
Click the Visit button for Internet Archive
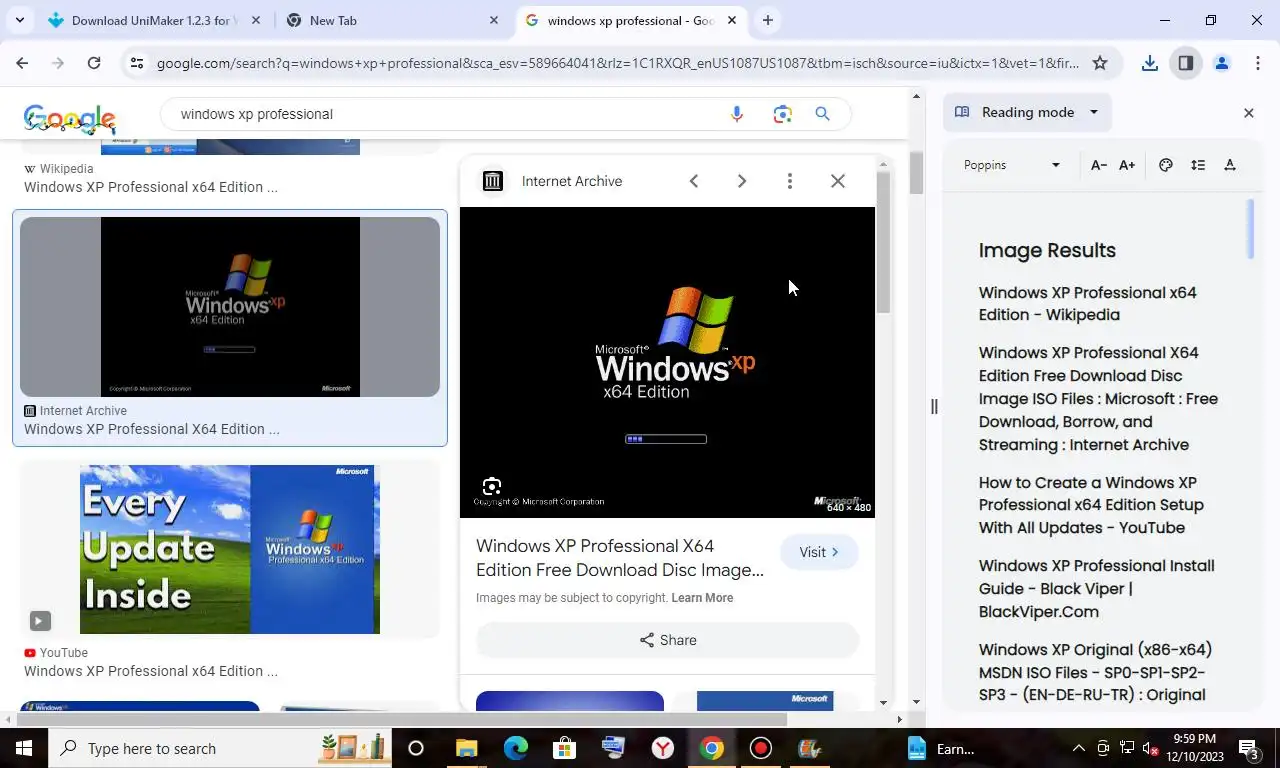[x=819, y=552]
